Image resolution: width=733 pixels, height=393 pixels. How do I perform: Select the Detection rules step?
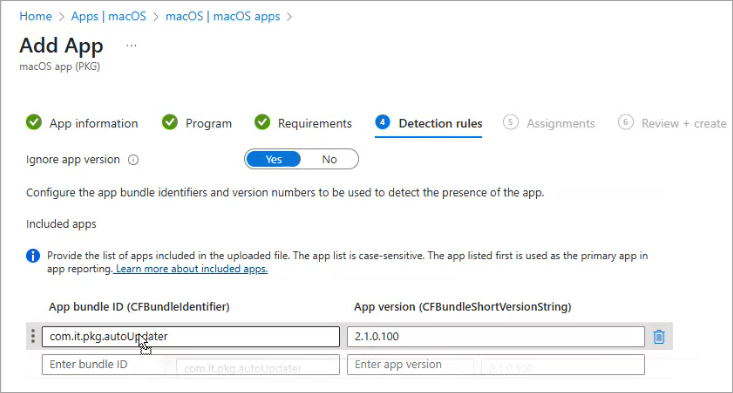coord(440,123)
